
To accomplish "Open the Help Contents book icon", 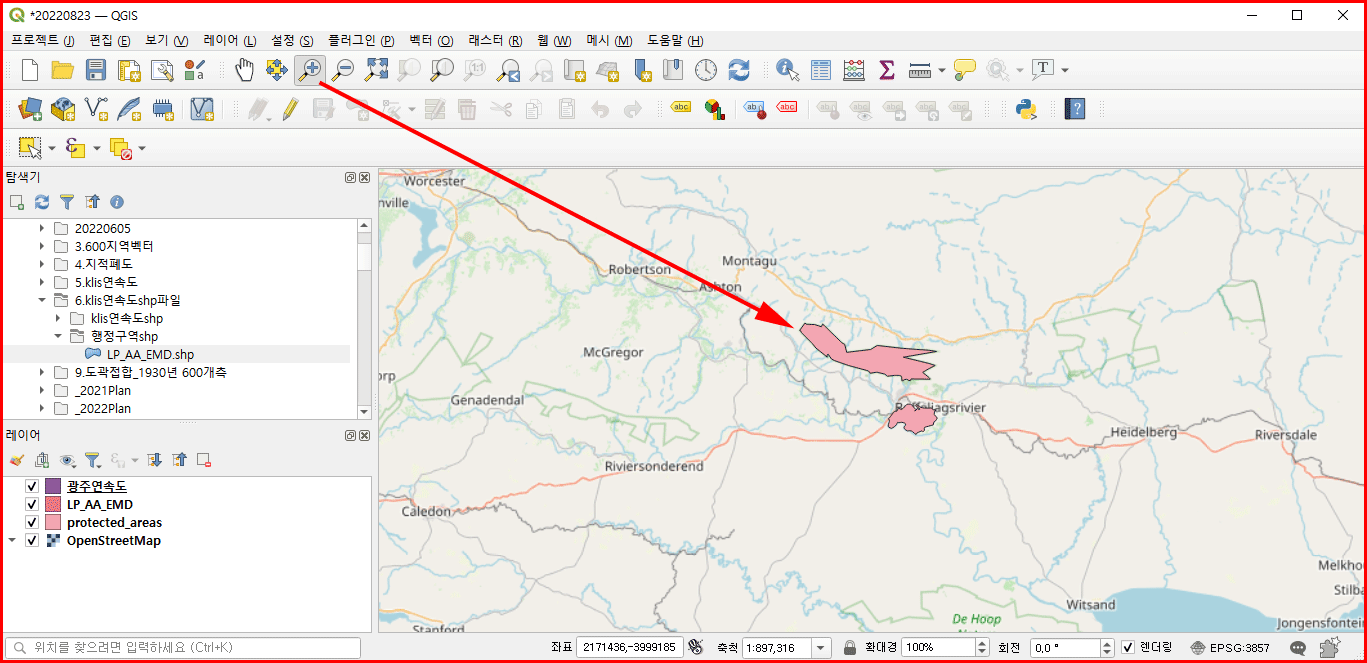I will [1075, 109].
